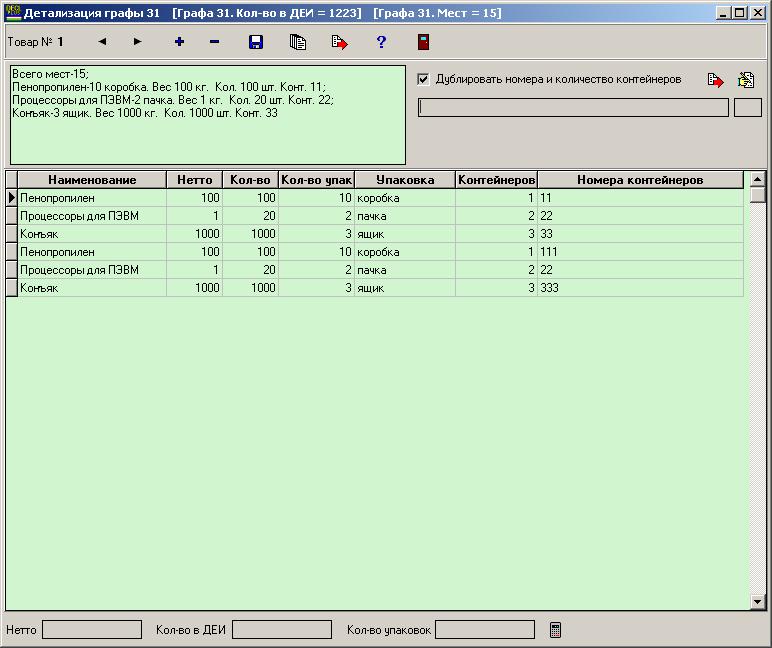Add a row with the plus icon
Screen dimensions: 772x648
(x=179, y=42)
